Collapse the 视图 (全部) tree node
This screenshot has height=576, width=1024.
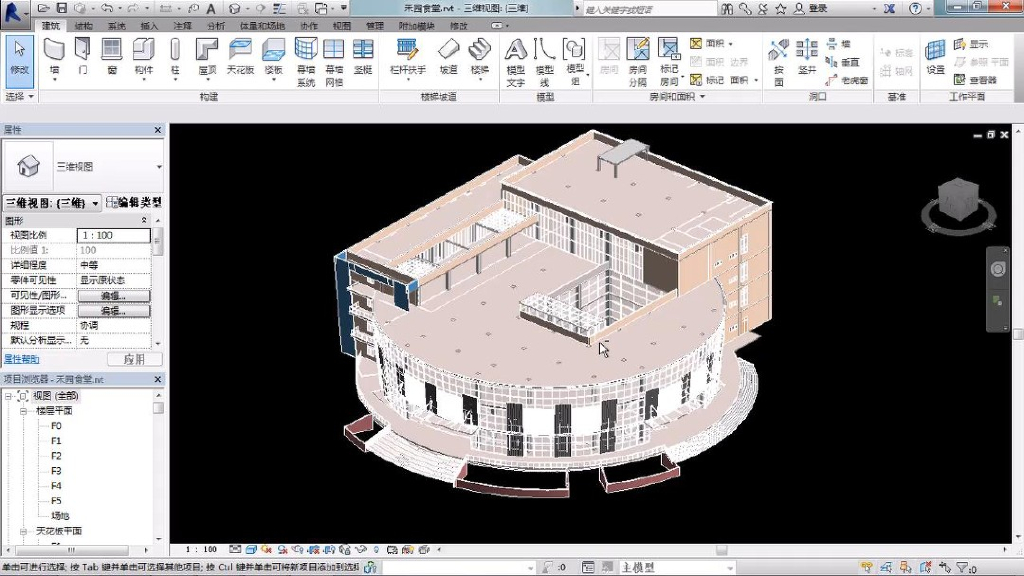coord(8,396)
